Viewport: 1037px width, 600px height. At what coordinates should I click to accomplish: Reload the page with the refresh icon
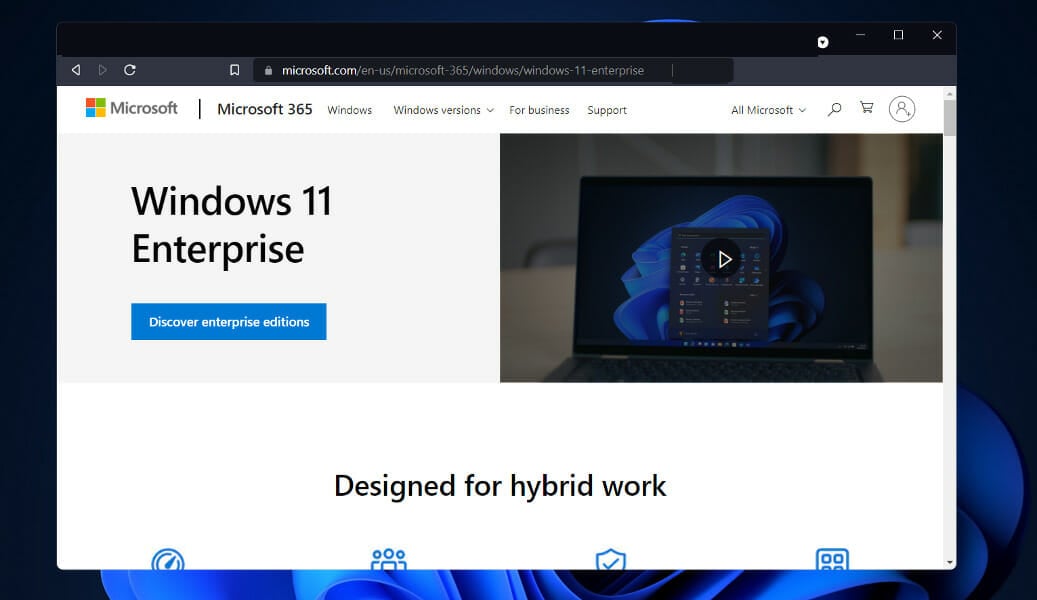point(129,70)
